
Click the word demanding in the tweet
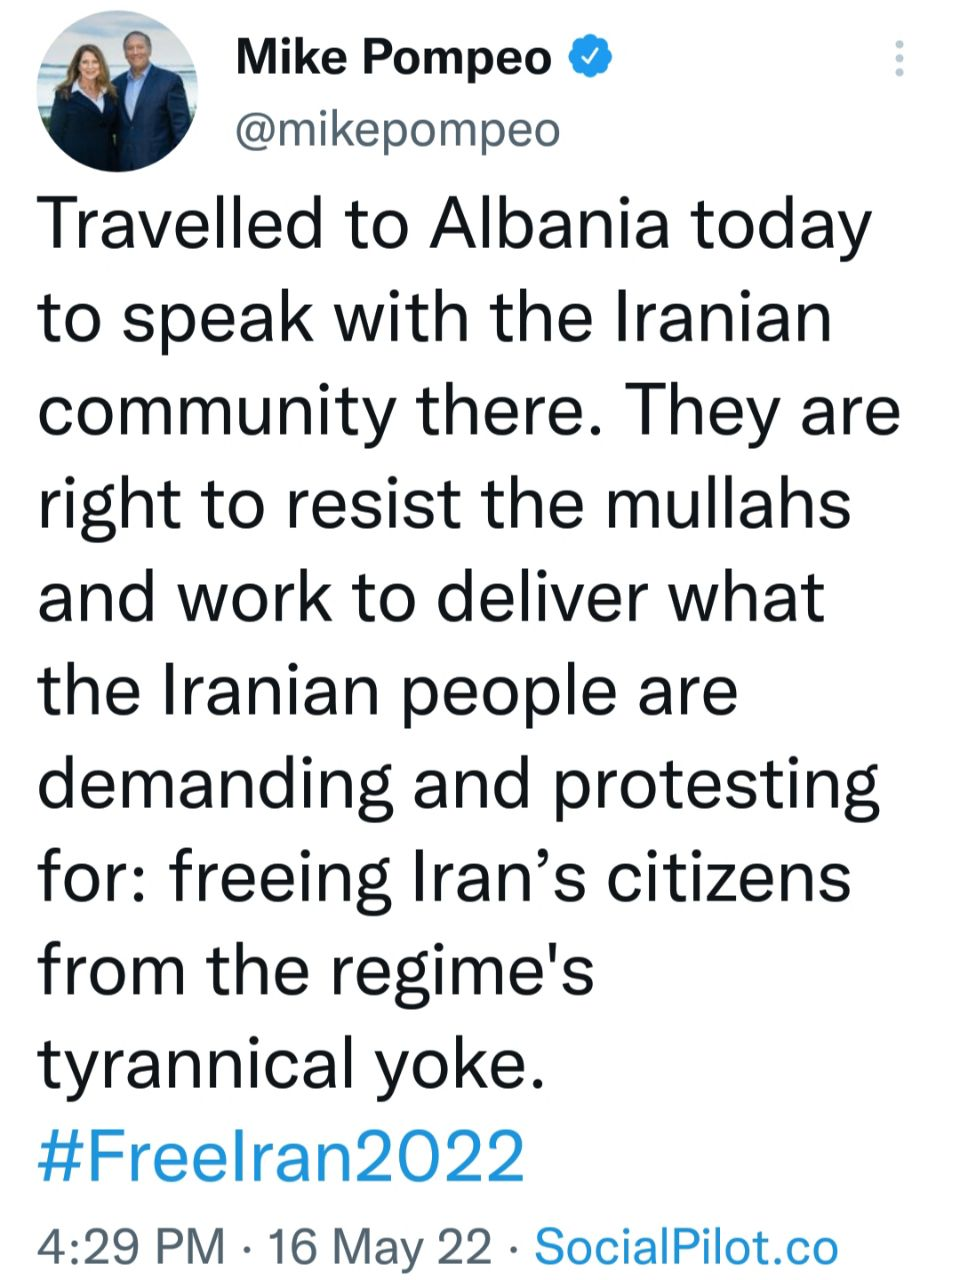[216, 784]
